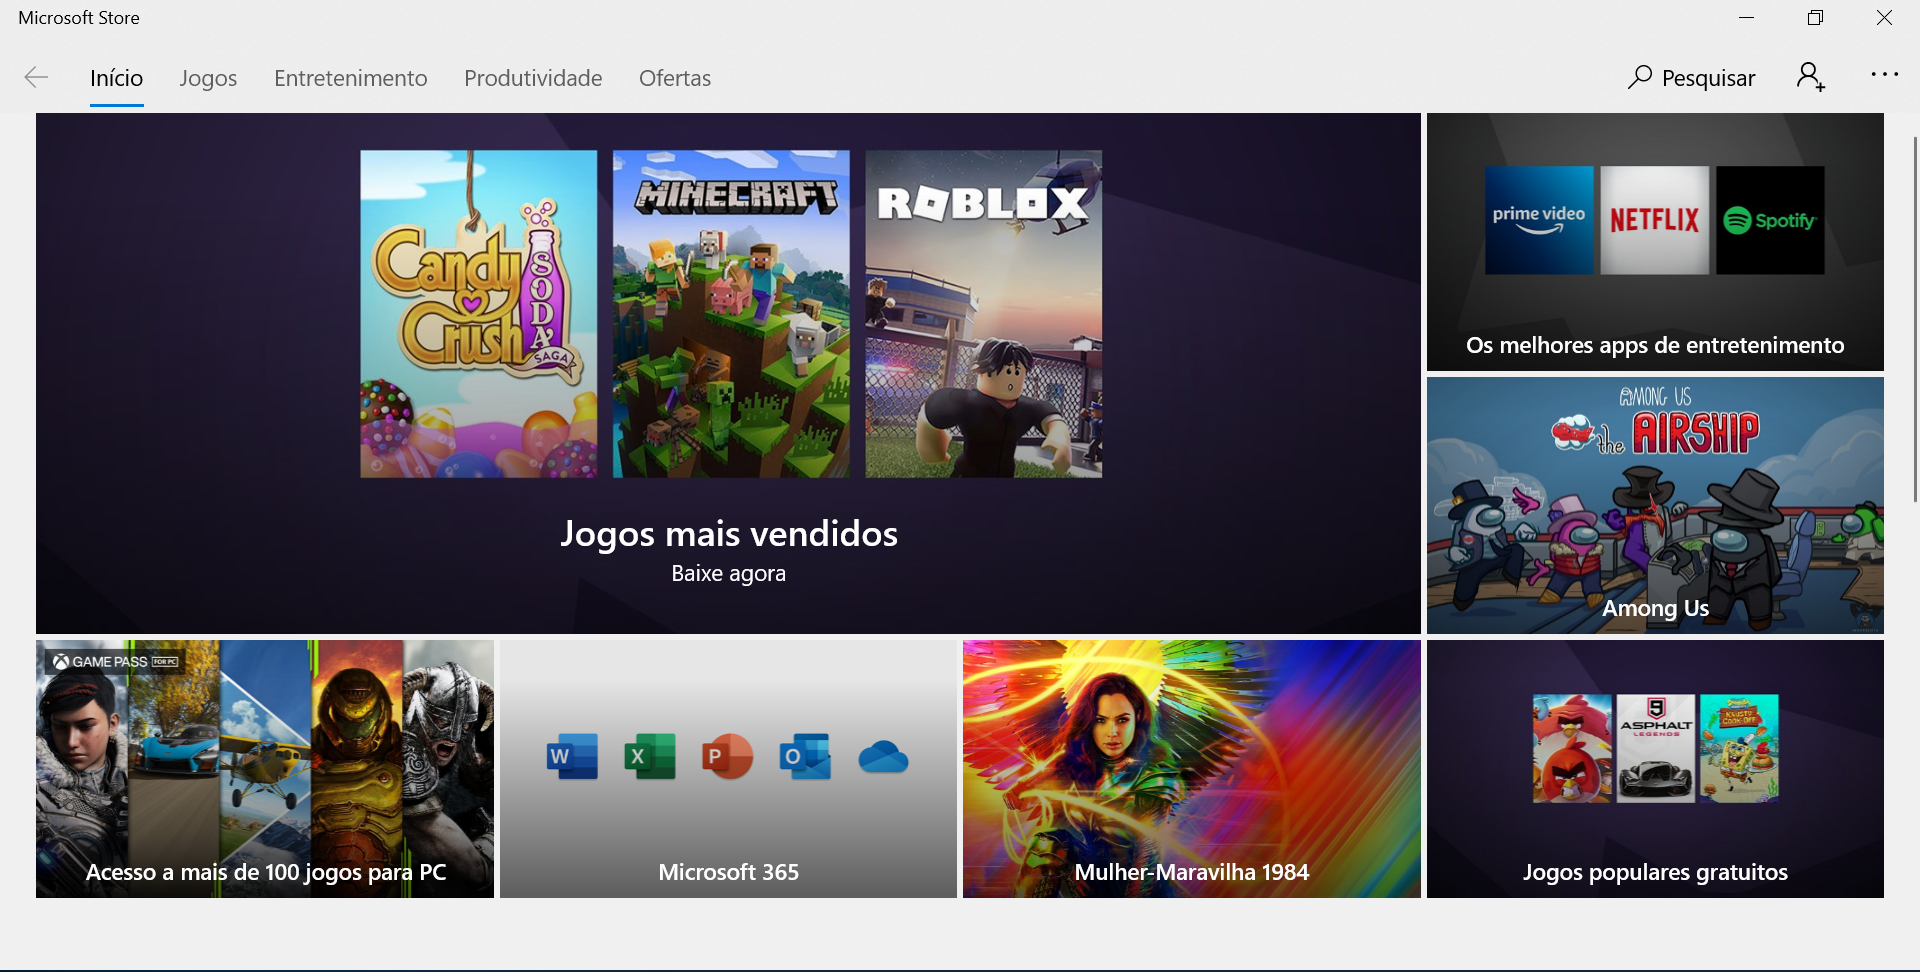The width and height of the screenshot is (1920, 972).
Task: Switch to the Início tab
Action: coord(116,78)
